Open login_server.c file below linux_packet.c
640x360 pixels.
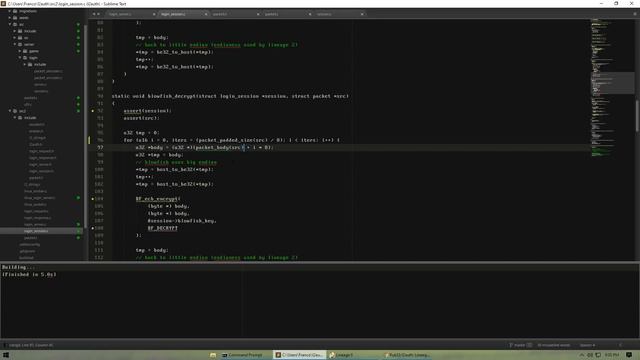point(35,224)
